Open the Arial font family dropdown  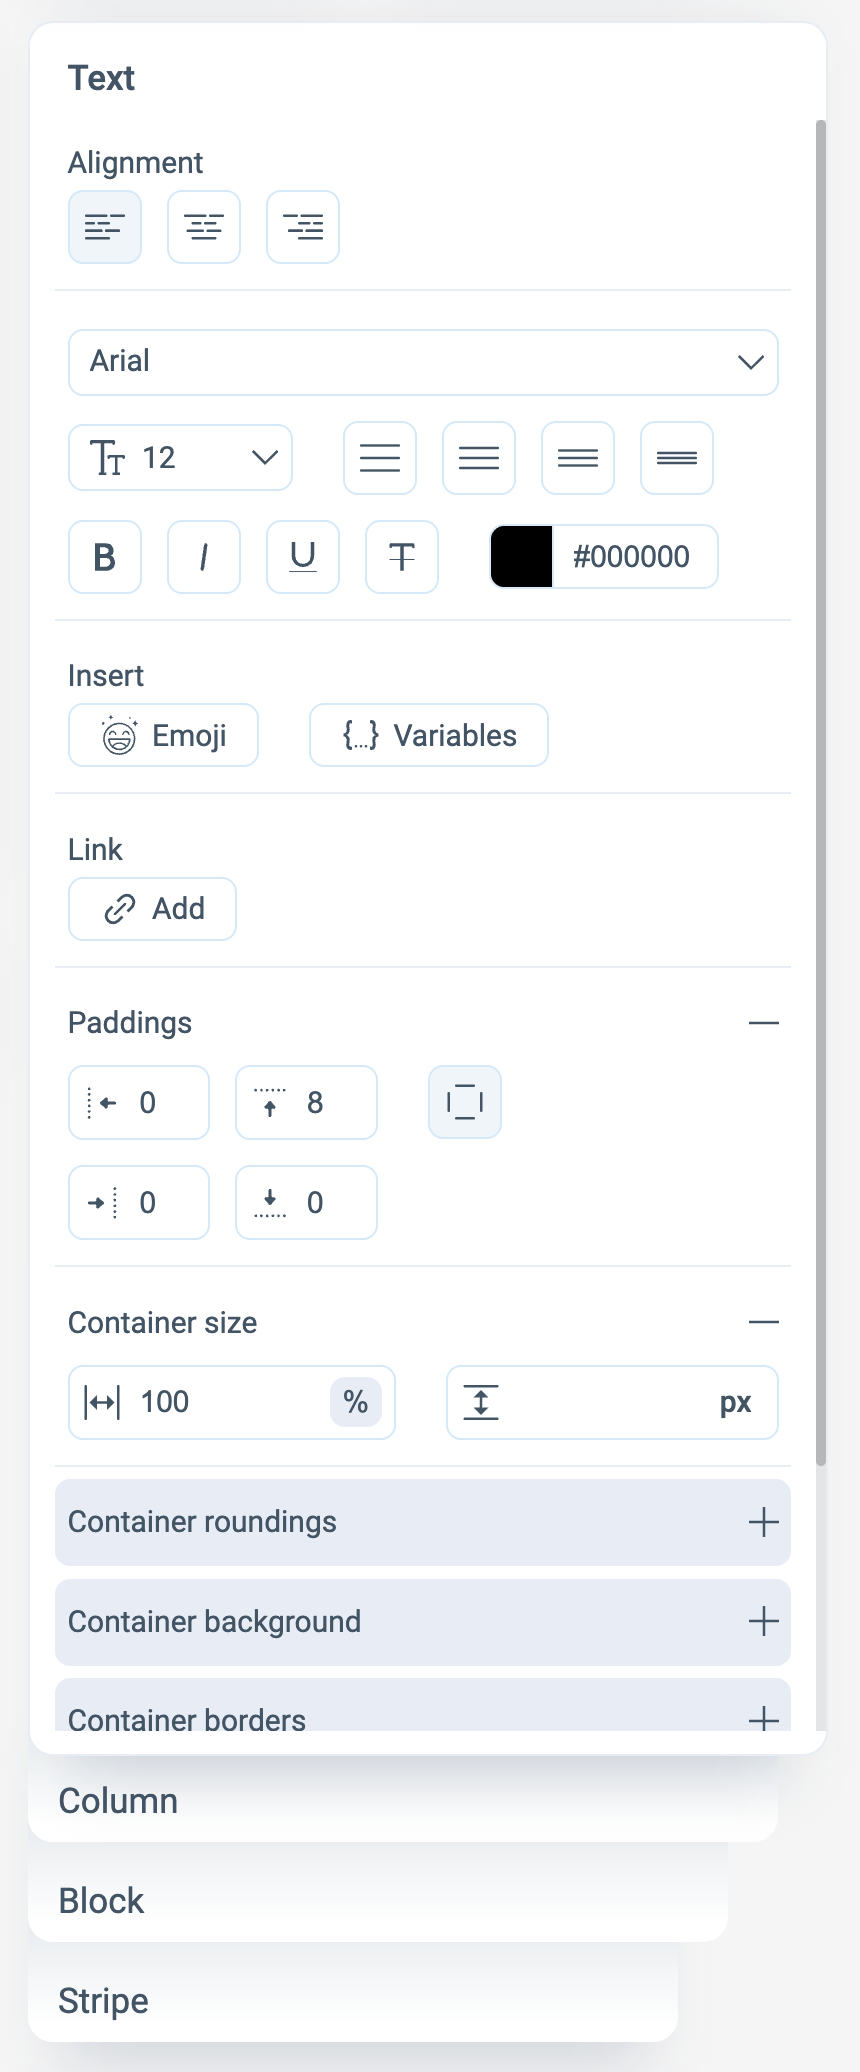(423, 362)
